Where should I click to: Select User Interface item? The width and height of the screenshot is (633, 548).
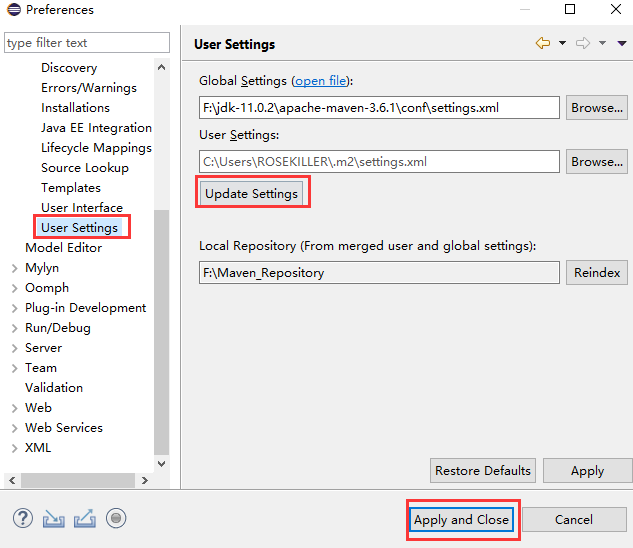pyautogui.click(x=82, y=208)
